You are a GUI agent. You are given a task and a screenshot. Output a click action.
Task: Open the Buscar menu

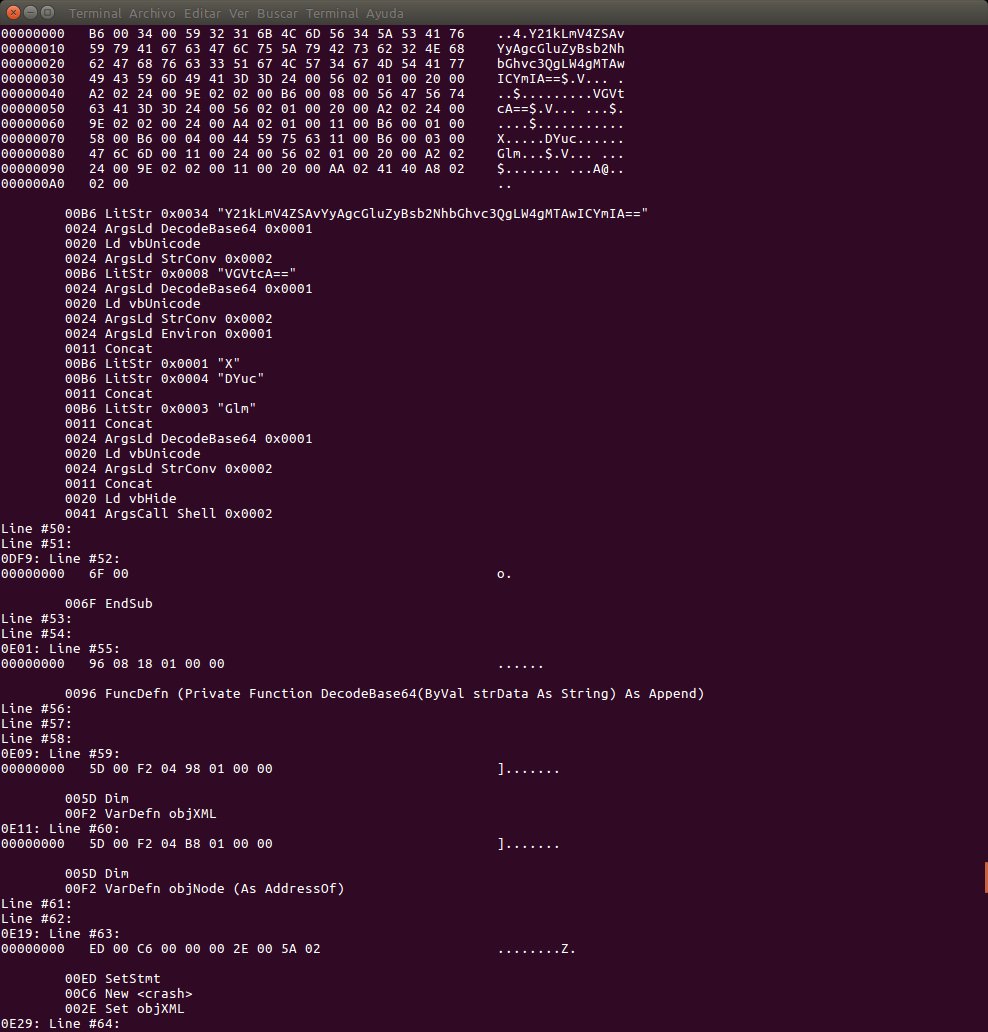pos(277,13)
